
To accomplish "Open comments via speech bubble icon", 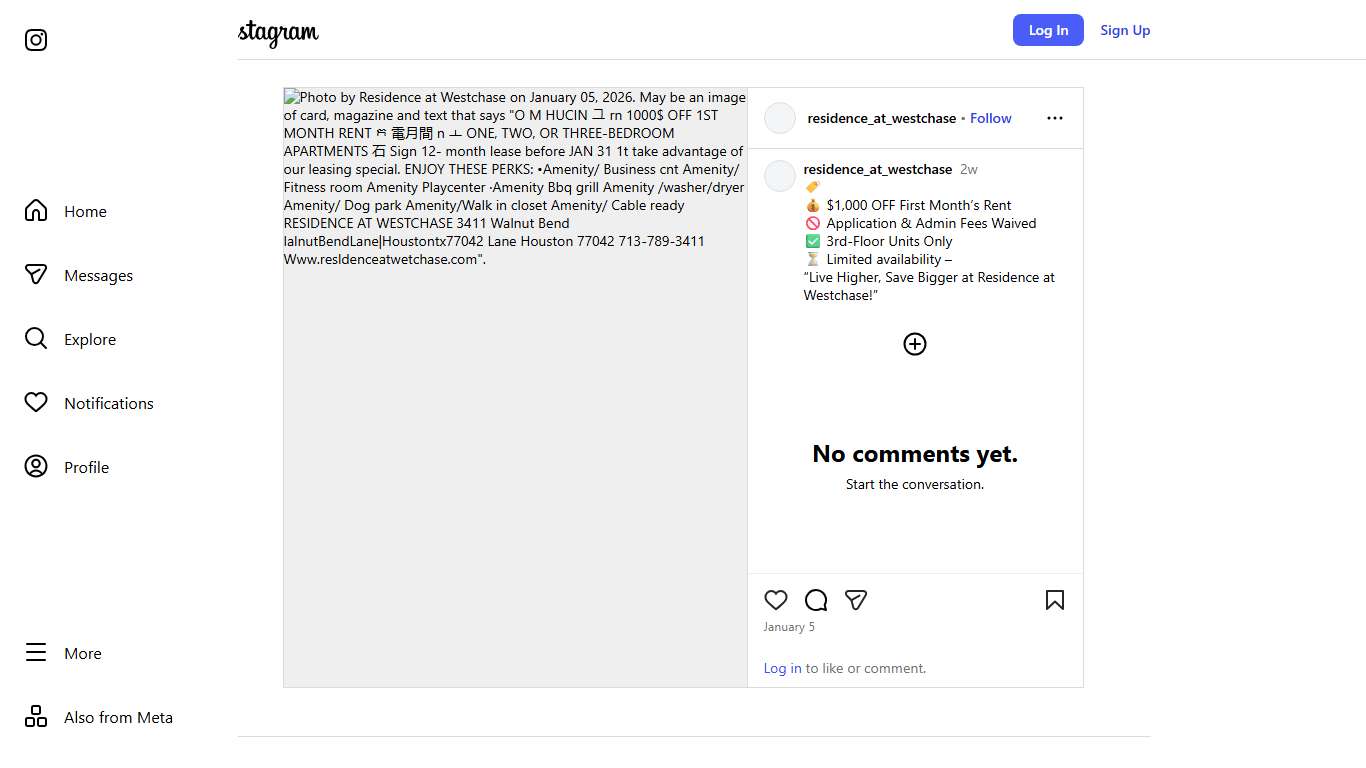I will click(816, 600).
